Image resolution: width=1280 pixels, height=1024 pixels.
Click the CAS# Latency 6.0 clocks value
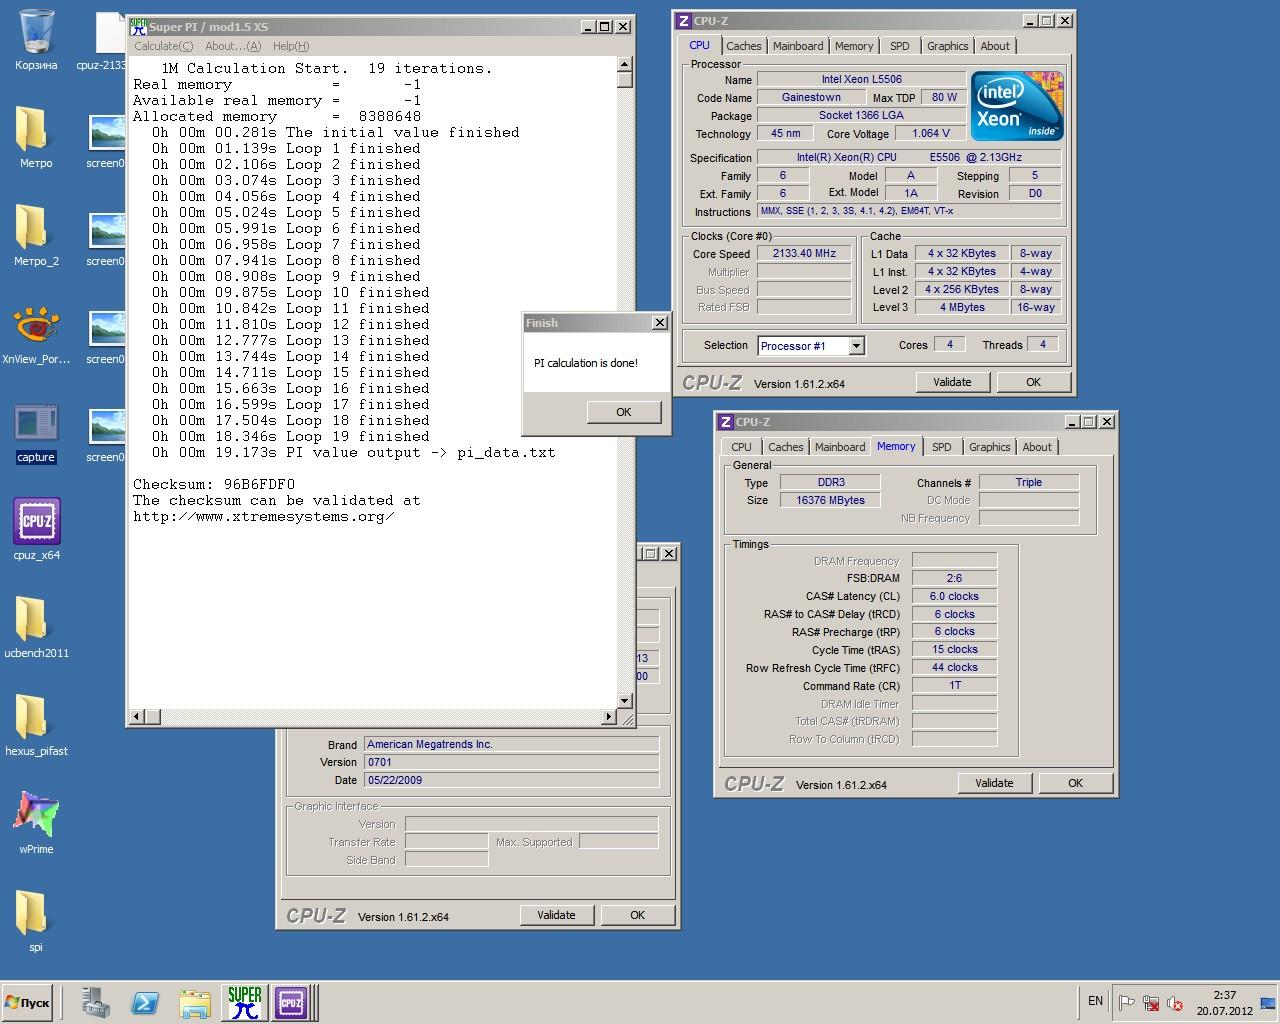coord(954,596)
